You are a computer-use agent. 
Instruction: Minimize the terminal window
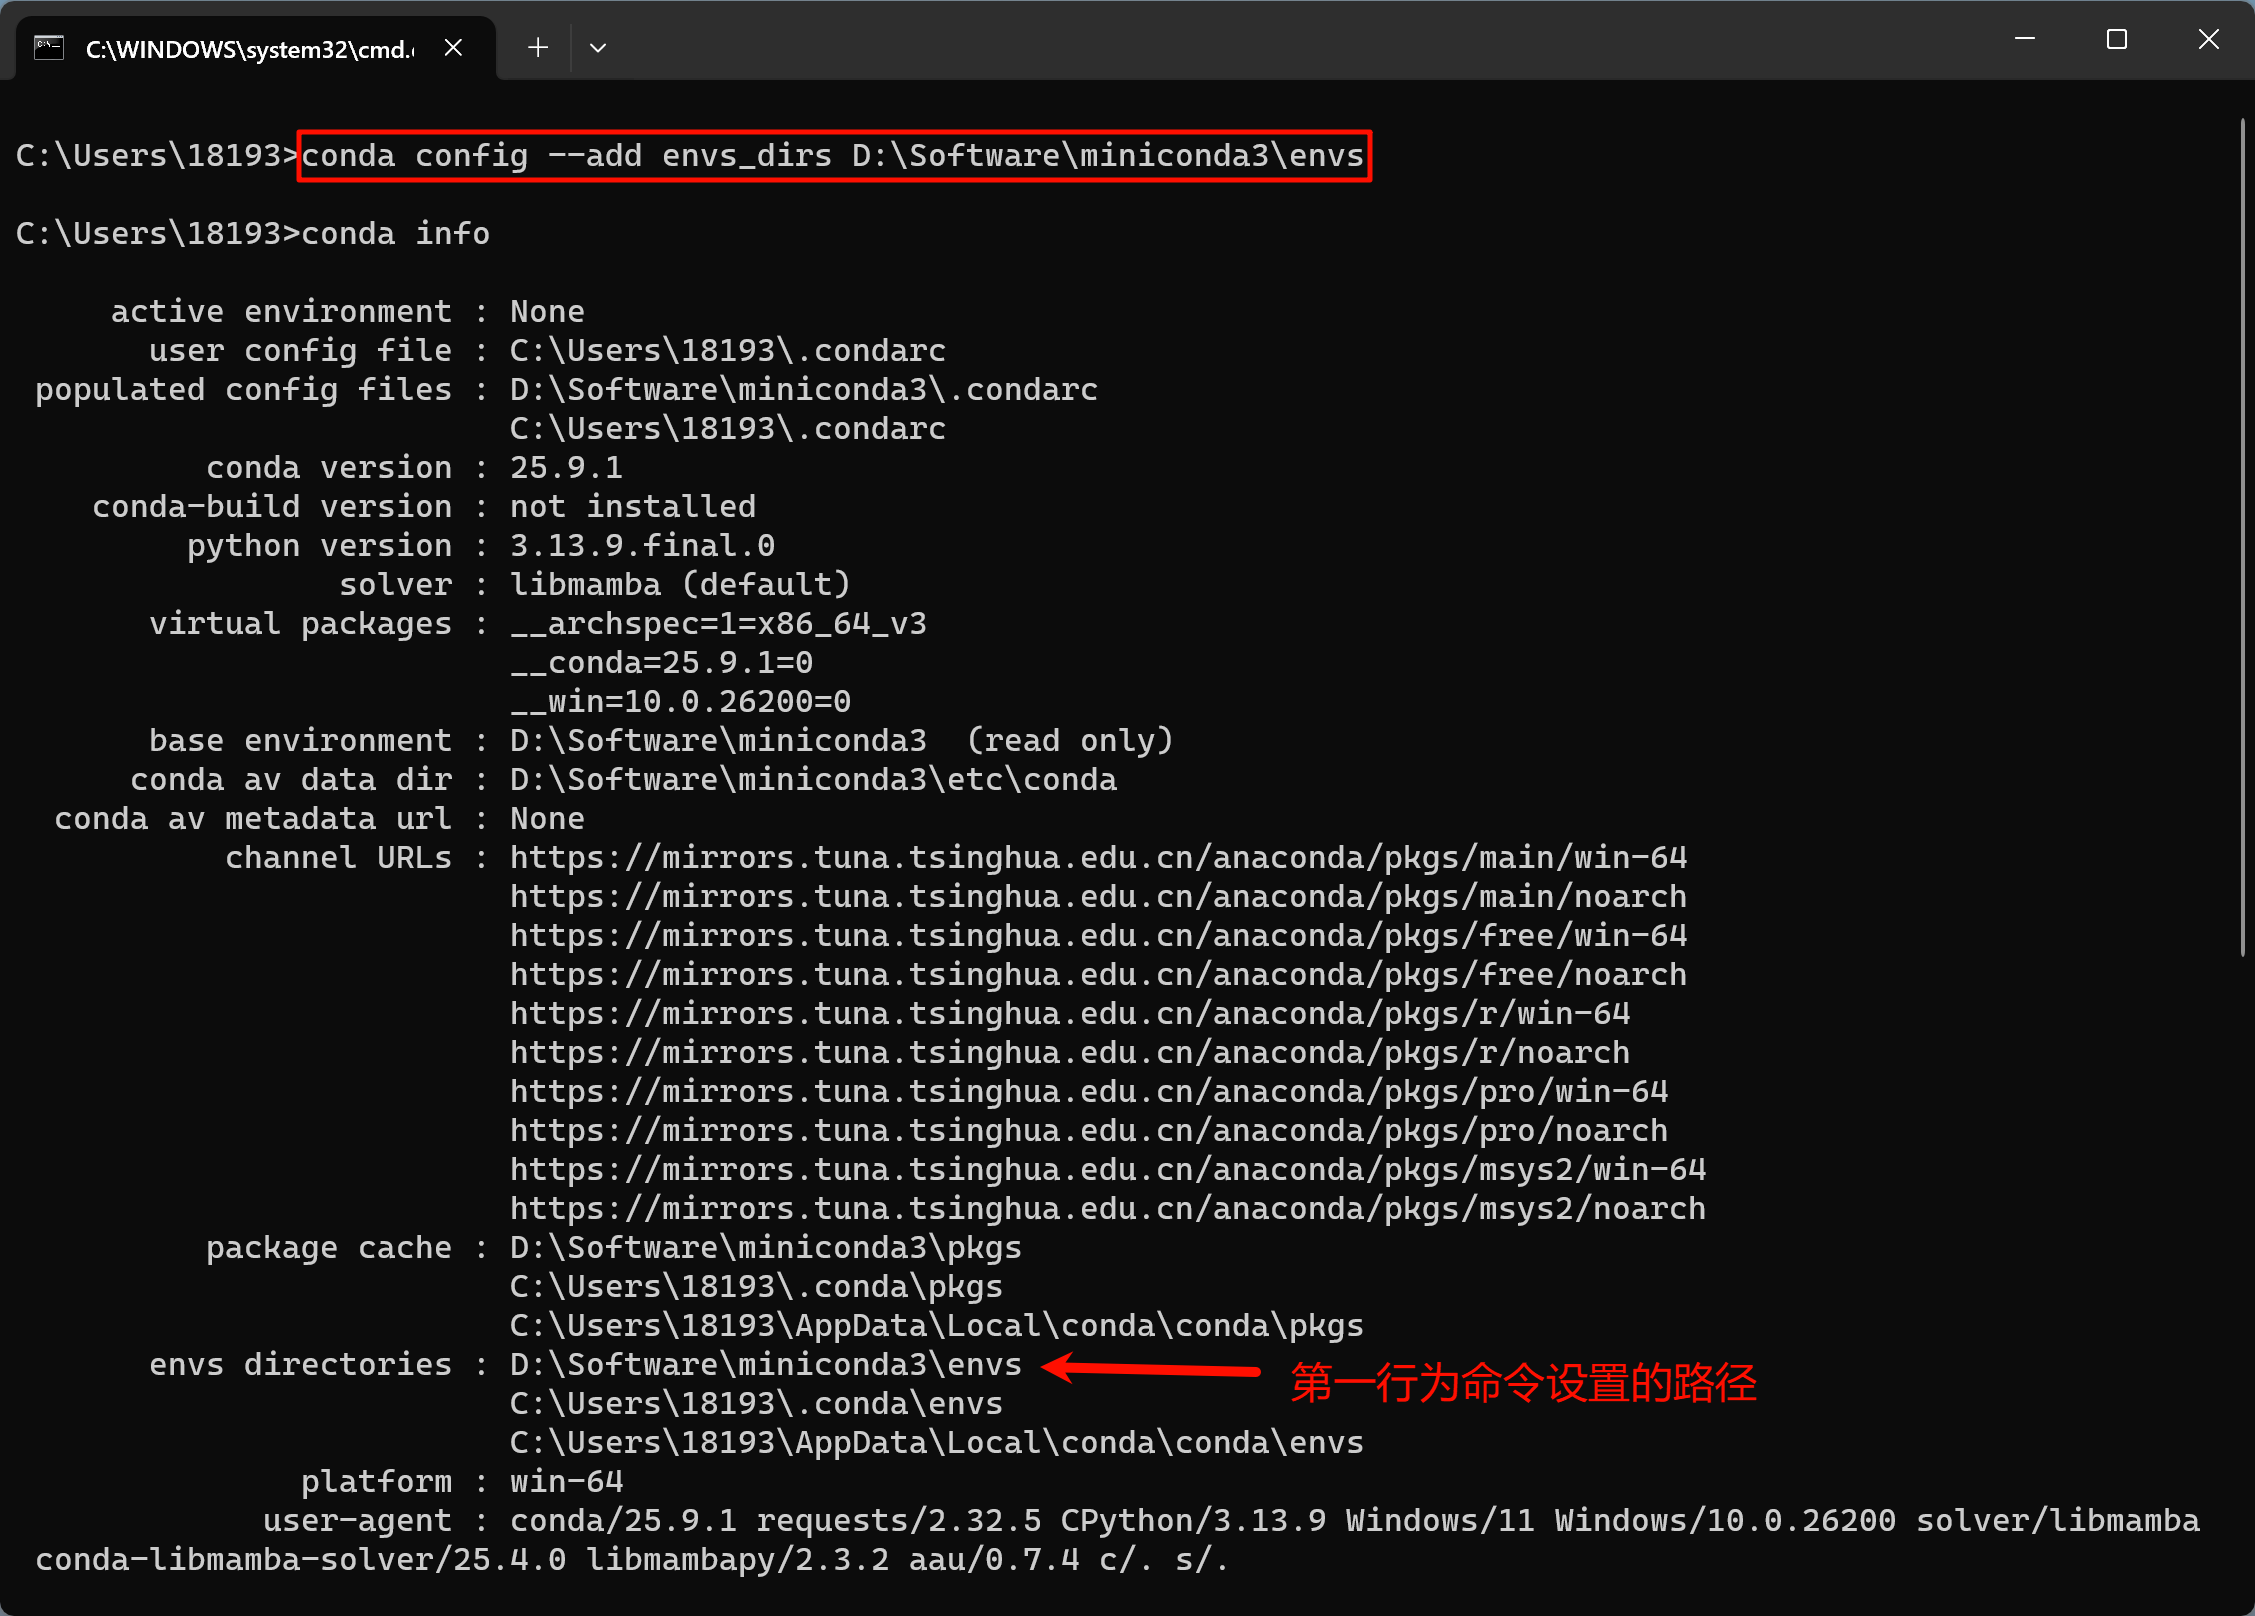pyautogui.click(x=2025, y=40)
